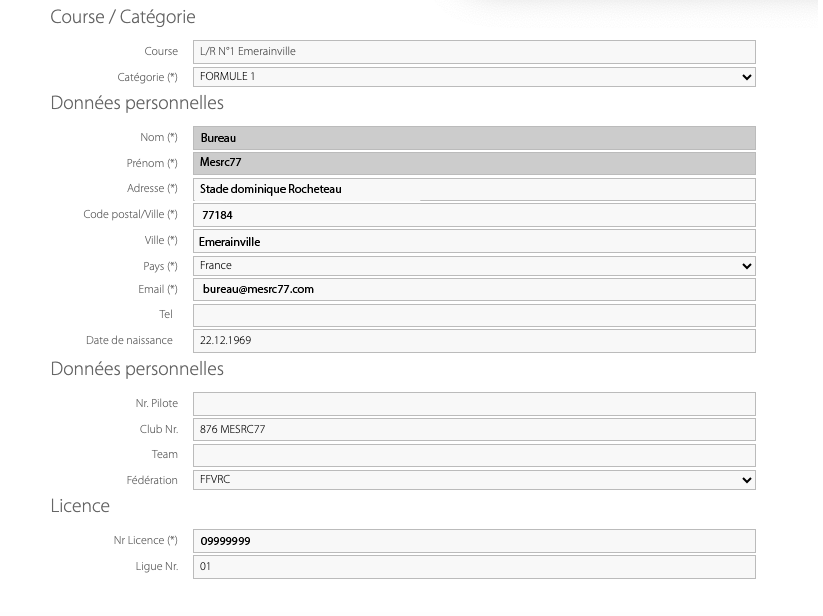
Task: Click the Code postal field showing 77184
Action: pos(474,215)
